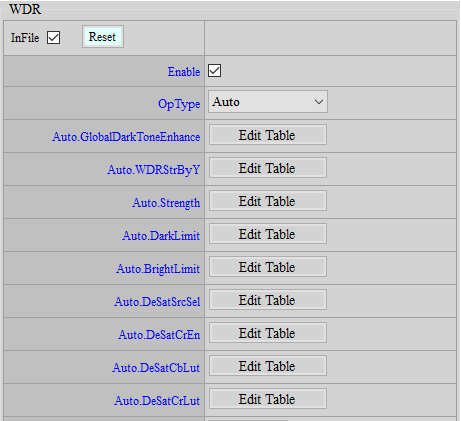Screen dimensions: 461x421
Task: Click the OpType dropdown arrow
Action: point(319,102)
